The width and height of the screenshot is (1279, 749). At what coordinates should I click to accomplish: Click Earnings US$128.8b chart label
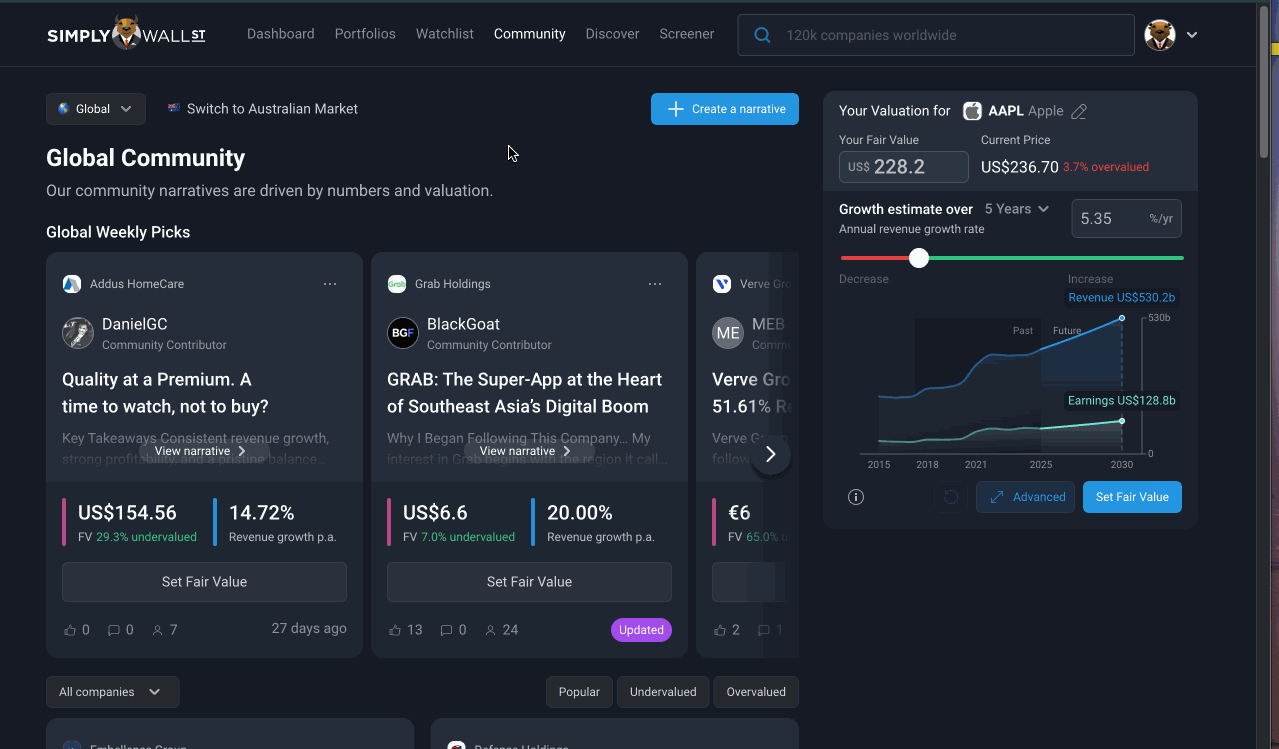[x=1122, y=401]
